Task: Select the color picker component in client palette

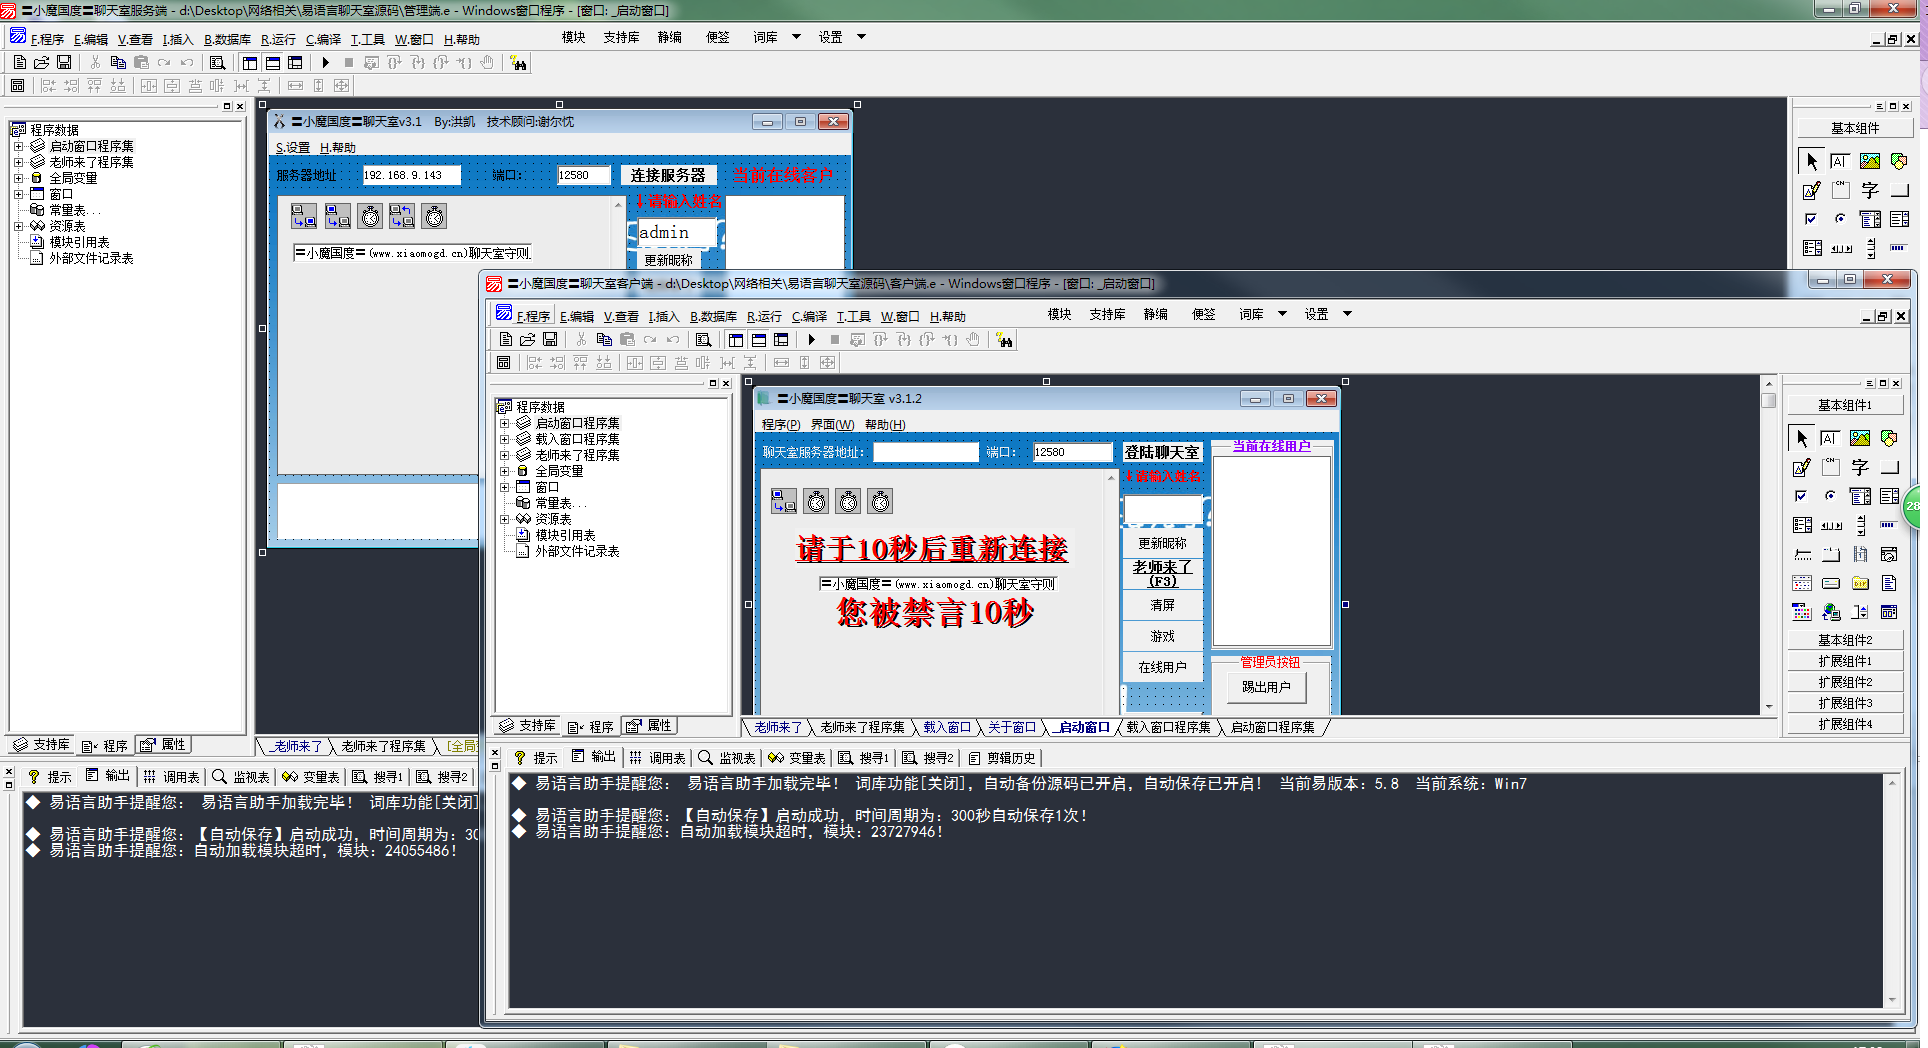Action: (x=1802, y=612)
